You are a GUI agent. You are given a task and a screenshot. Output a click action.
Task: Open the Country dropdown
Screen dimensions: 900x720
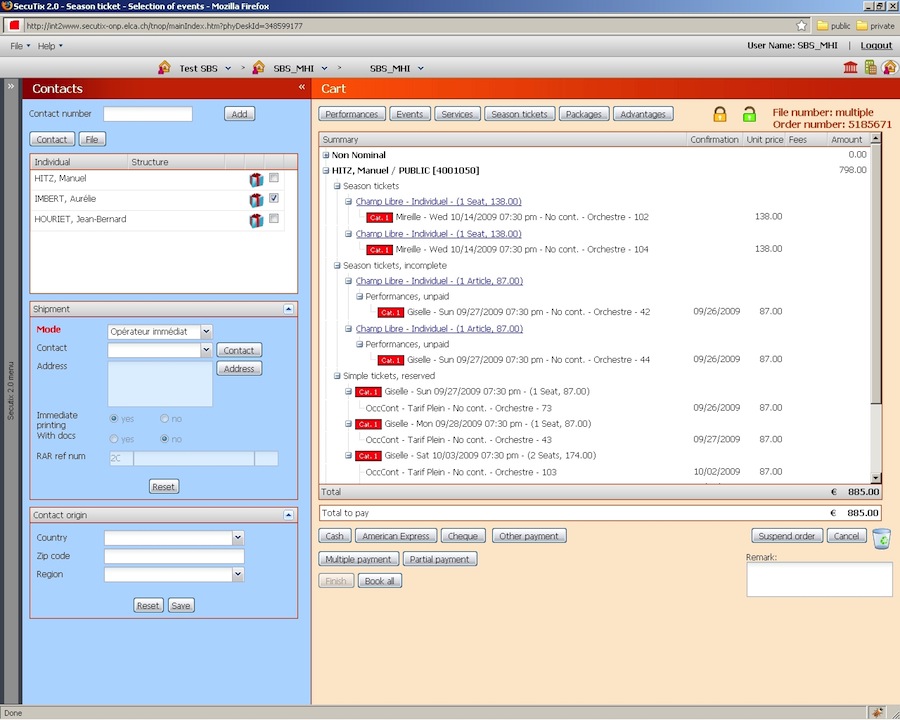click(238, 538)
